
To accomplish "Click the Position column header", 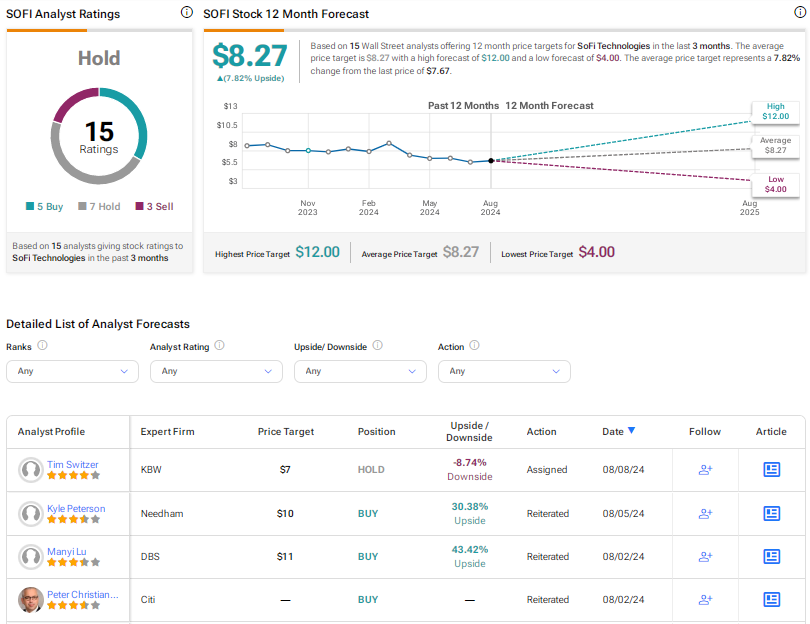I will (x=377, y=431).
